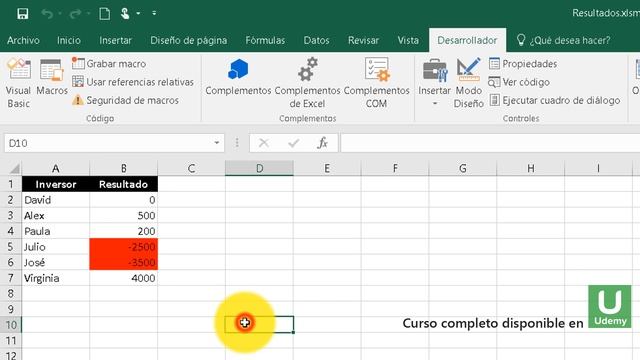
Task: Click Grabar macro
Action: click(109, 64)
